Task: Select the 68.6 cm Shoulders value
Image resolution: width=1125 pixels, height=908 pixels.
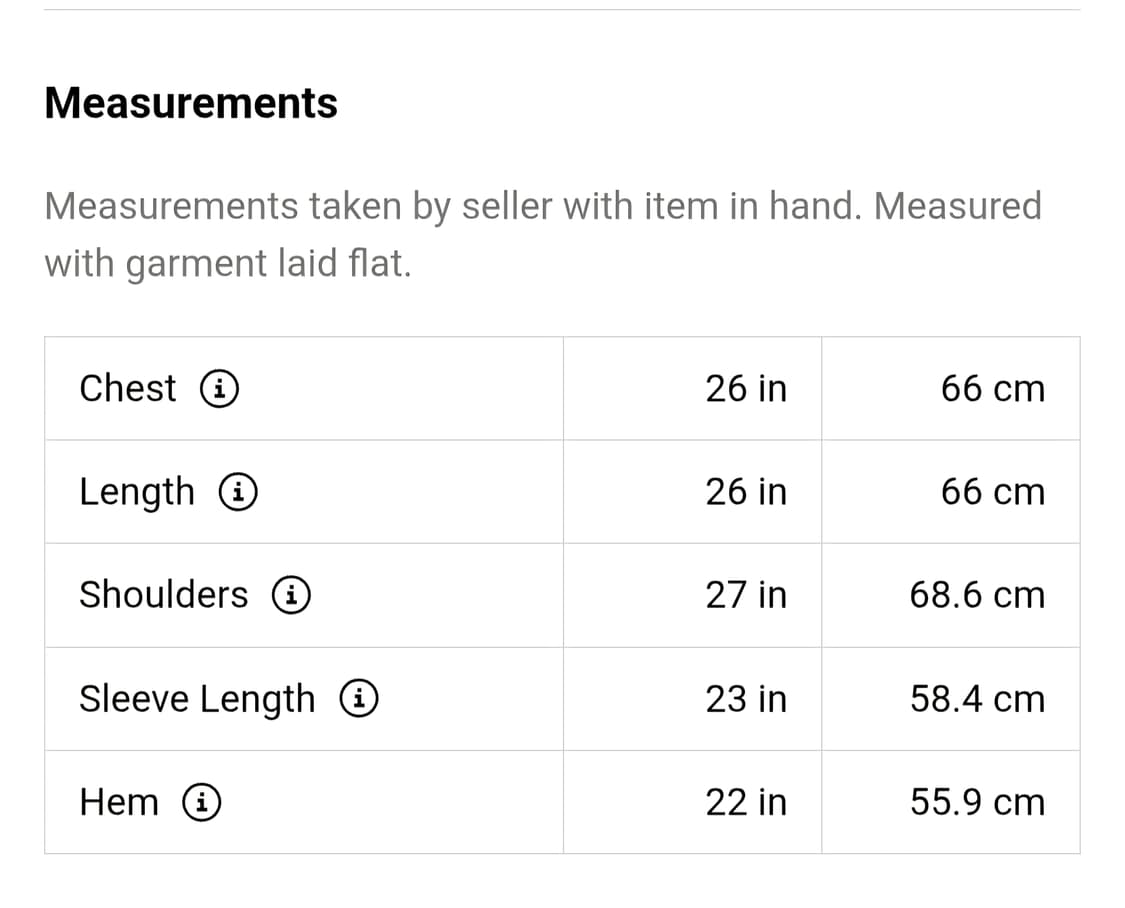Action: tap(977, 595)
